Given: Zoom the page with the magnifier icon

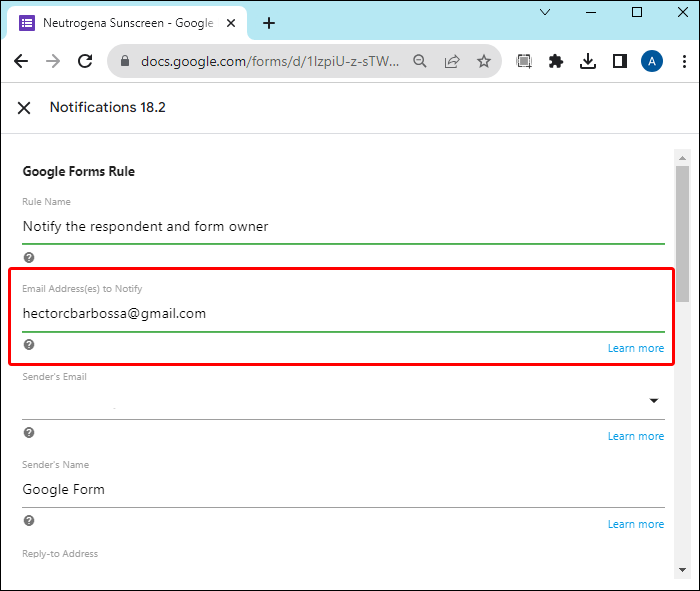Looking at the screenshot, I should [421, 61].
